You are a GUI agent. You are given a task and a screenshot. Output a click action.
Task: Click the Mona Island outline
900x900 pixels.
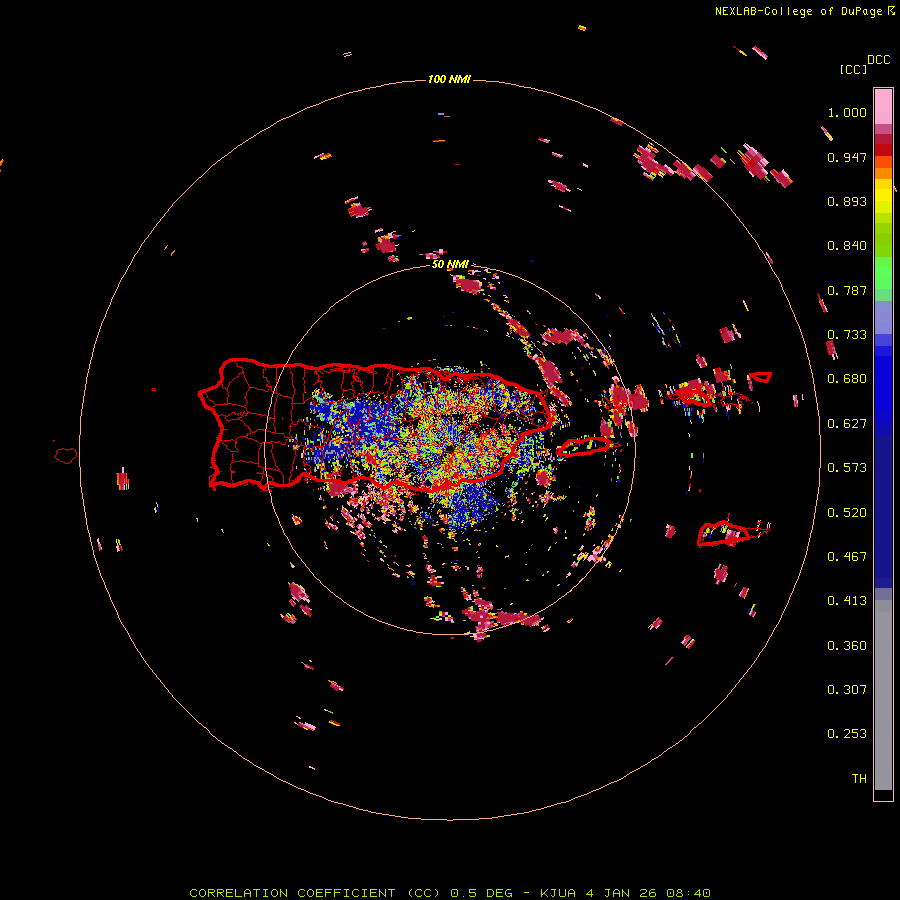click(x=66, y=456)
